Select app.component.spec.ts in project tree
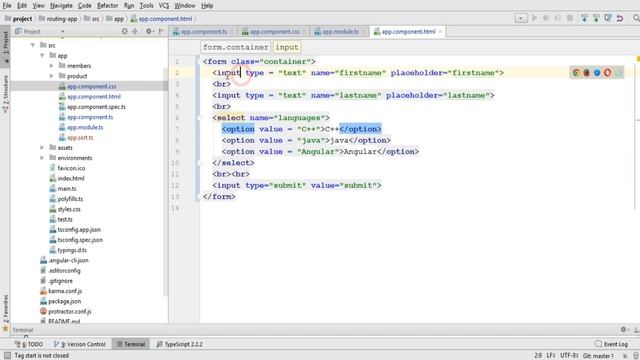This screenshot has width=640, height=360. pyautogui.click(x=96, y=107)
